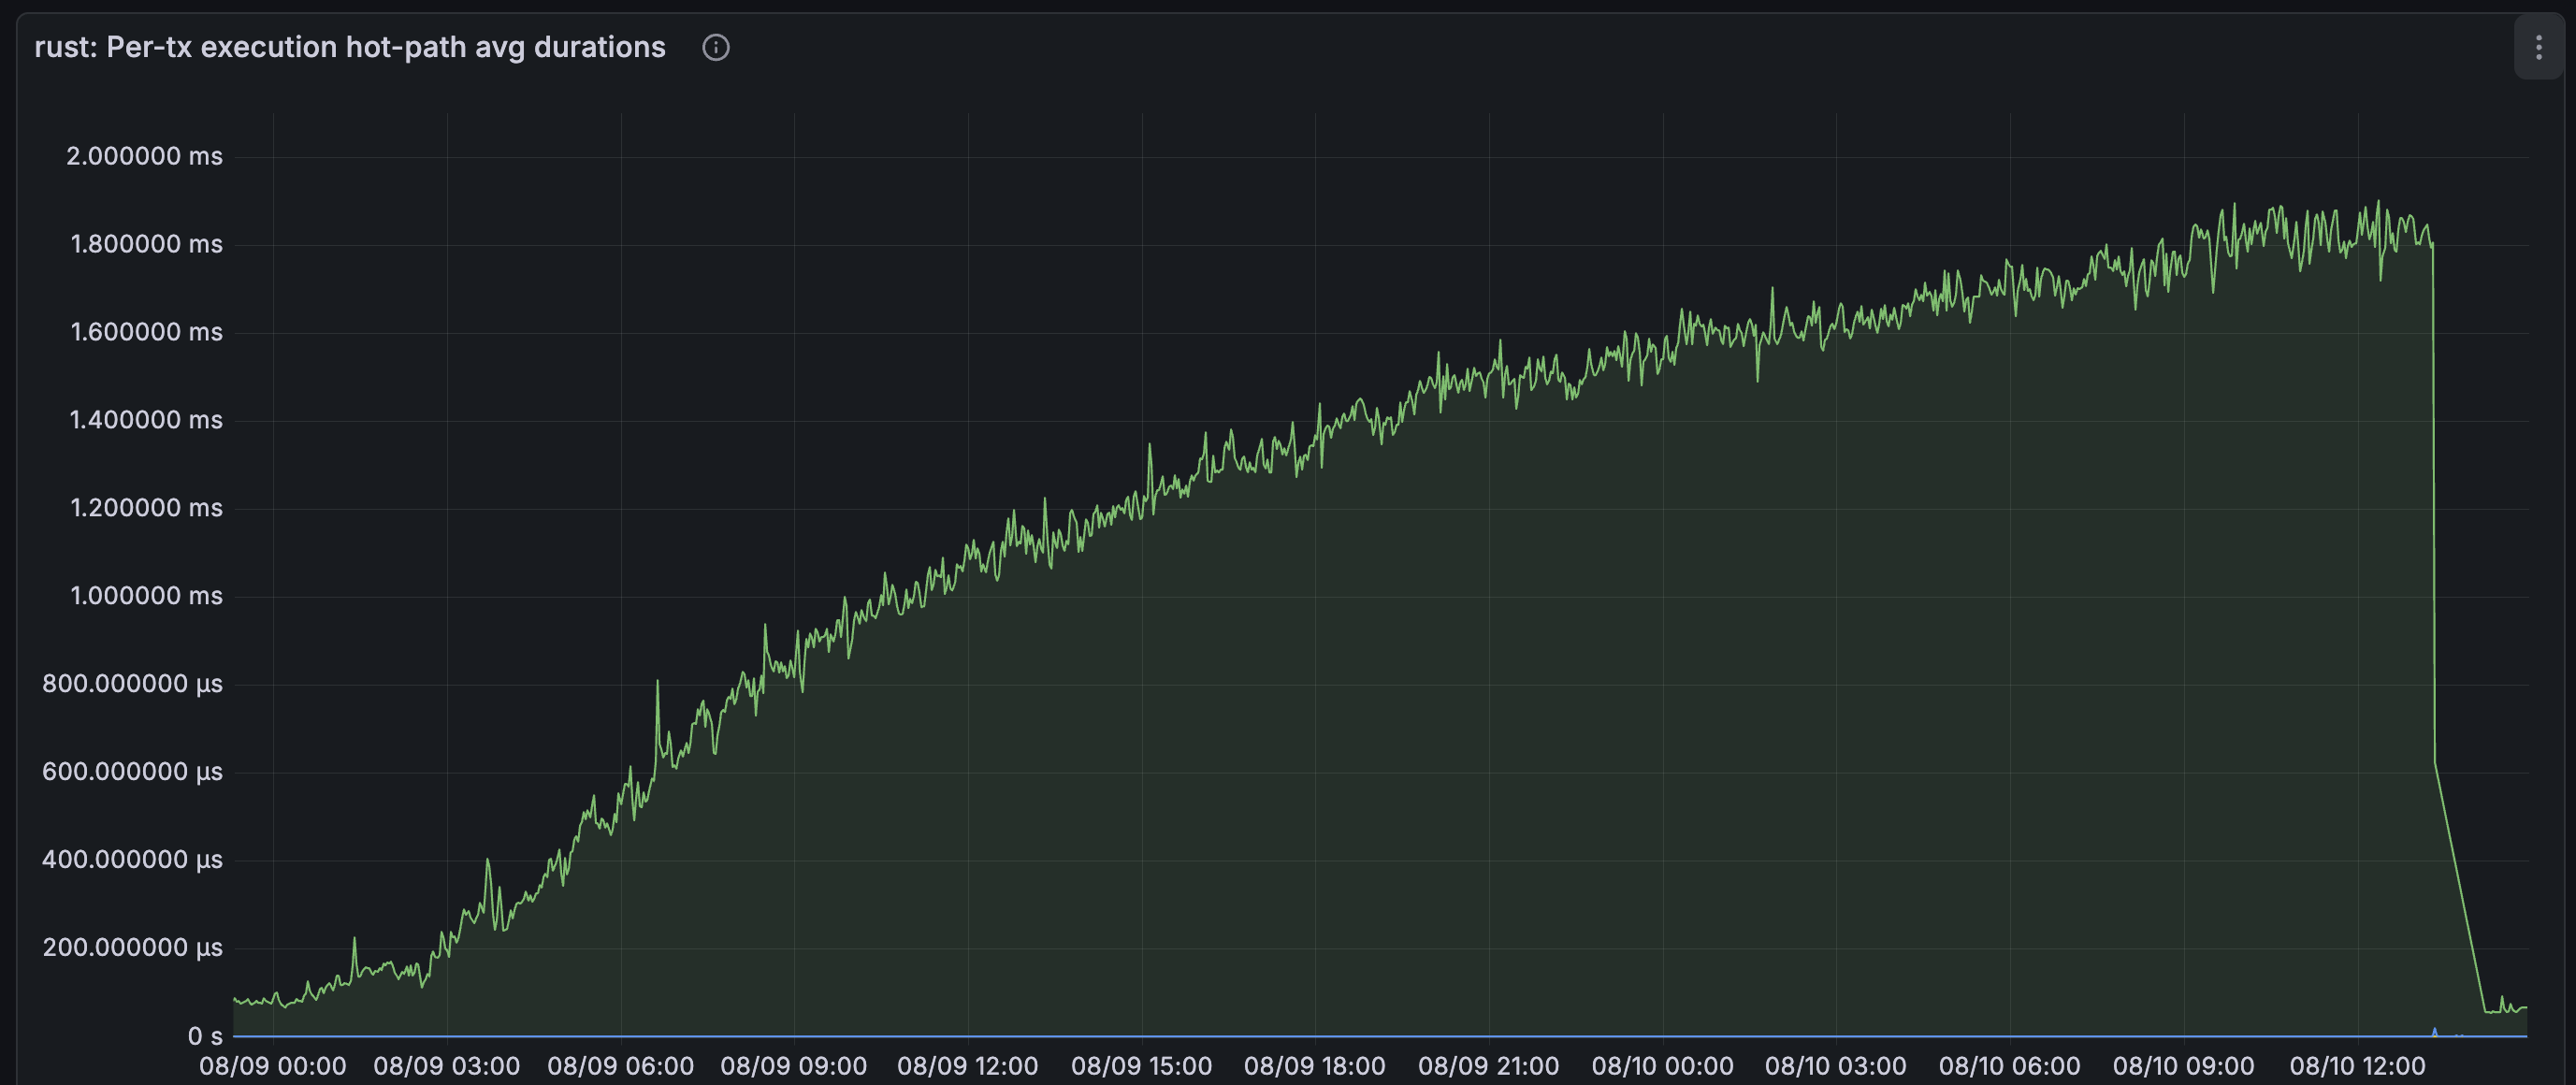
Task: Click the '08/09 12:00' time axis label
Action: tap(968, 1066)
